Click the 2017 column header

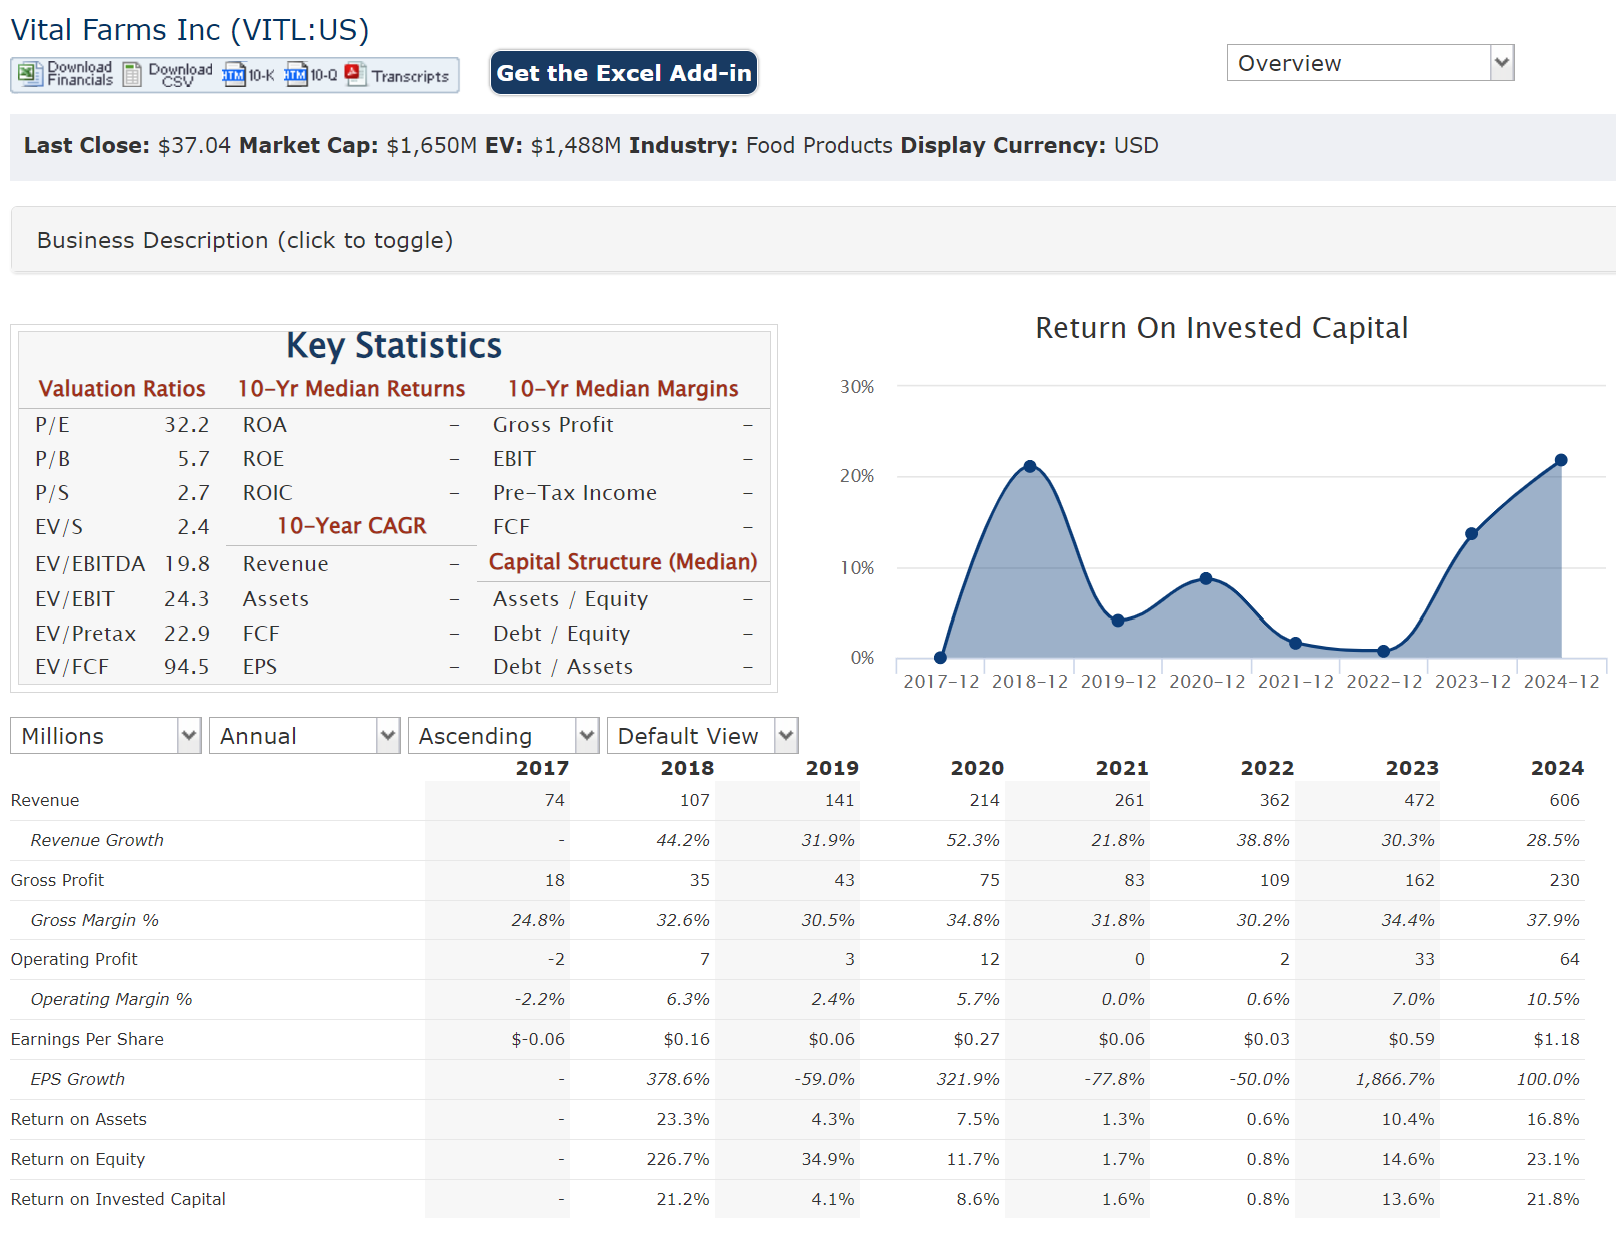(542, 768)
